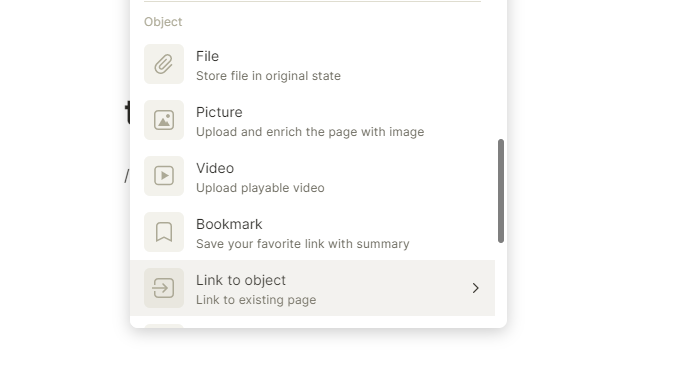The width and height of the screenshot is (688, 389).
Task: Click the File paperclip icon
Action: (164, 64)
